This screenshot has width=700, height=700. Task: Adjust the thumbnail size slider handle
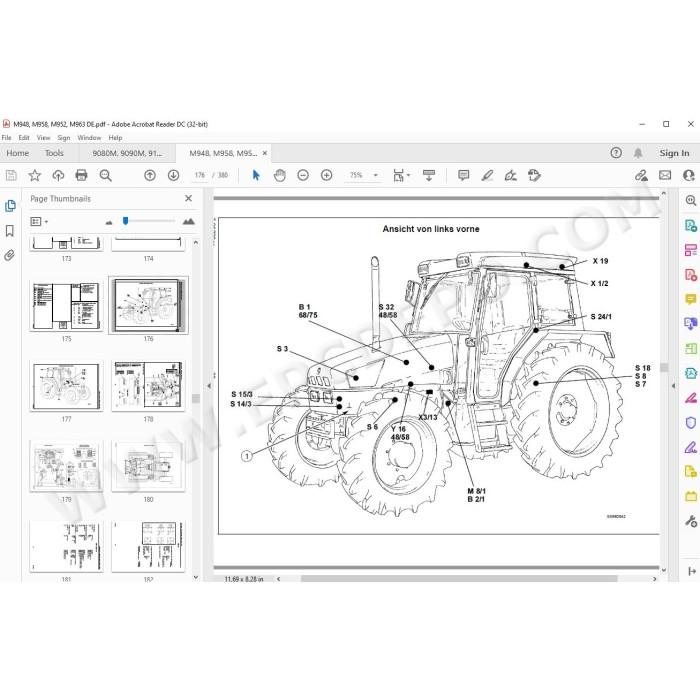click(x=125, y=221)
